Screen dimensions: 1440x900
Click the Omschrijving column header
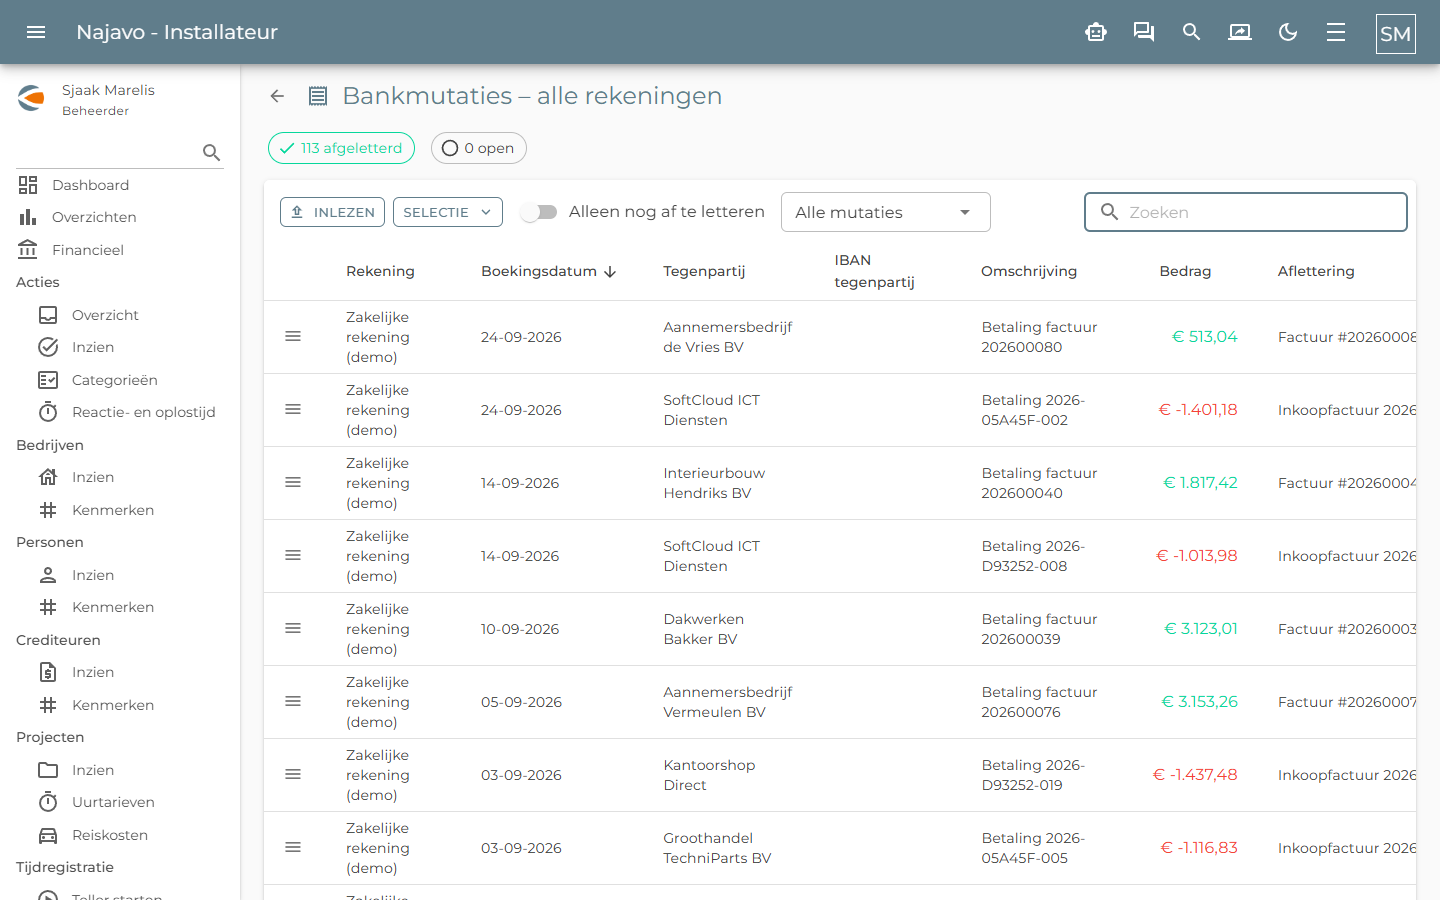(1029, 271)
